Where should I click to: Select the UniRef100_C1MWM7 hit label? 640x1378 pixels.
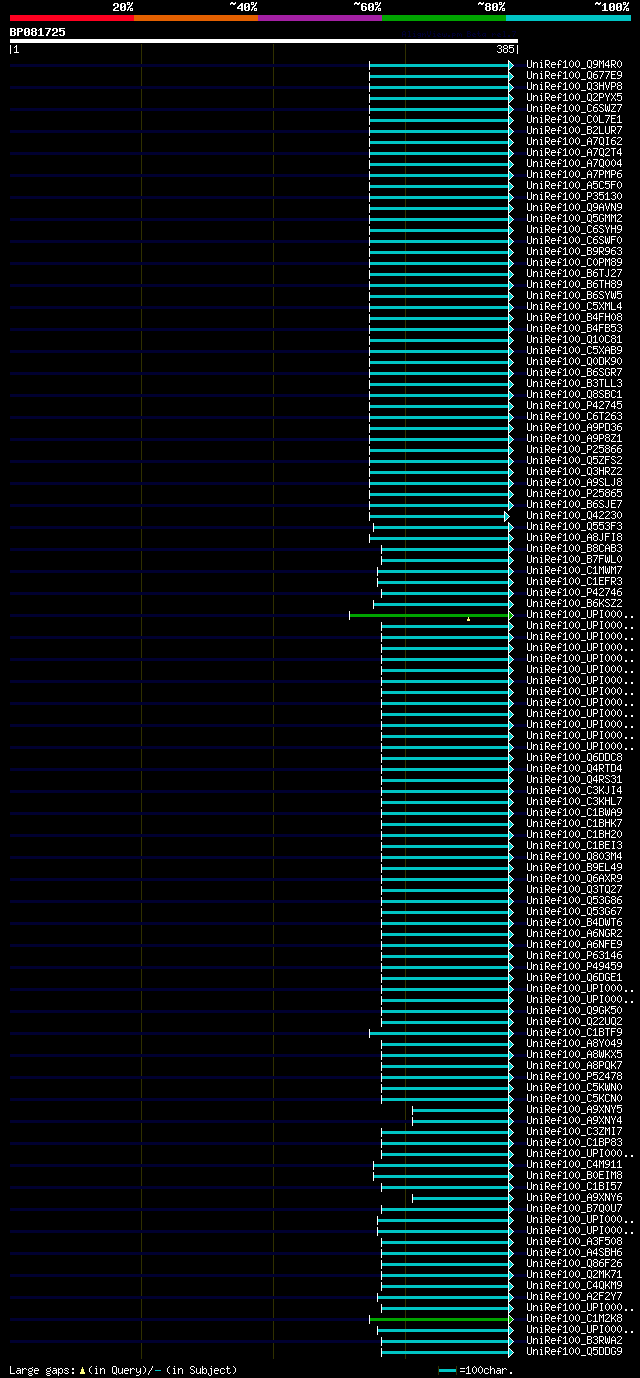coord(574,570)
